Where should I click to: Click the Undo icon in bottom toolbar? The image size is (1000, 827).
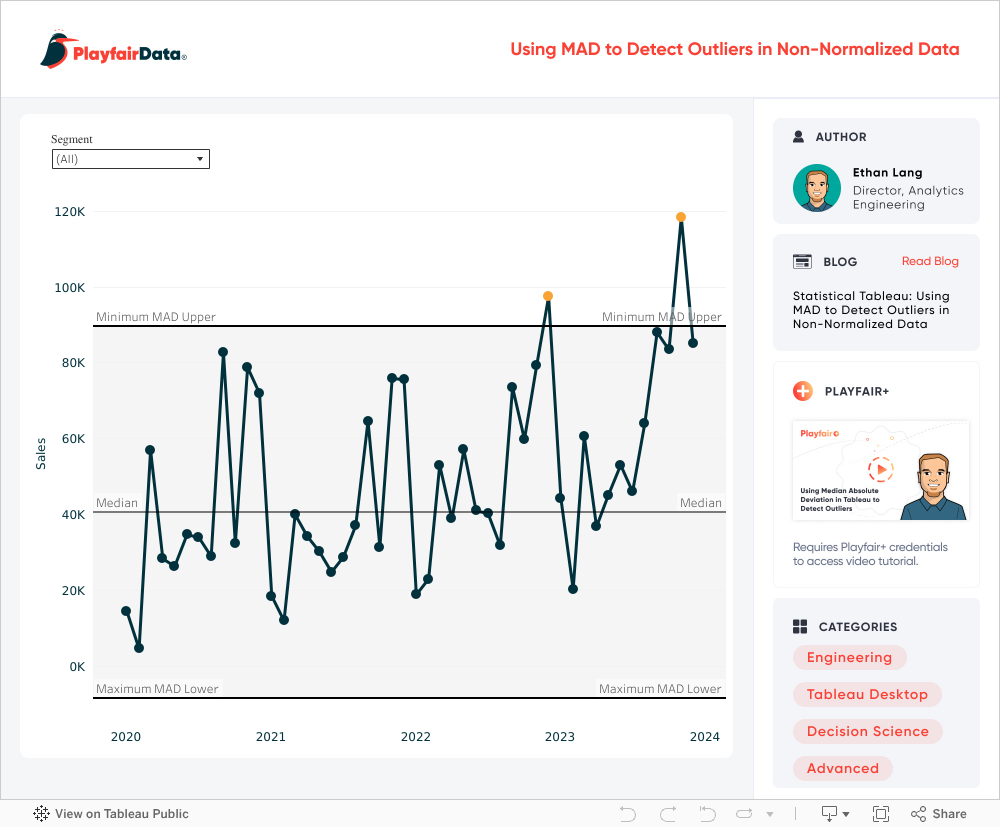(x=628, y=814)
